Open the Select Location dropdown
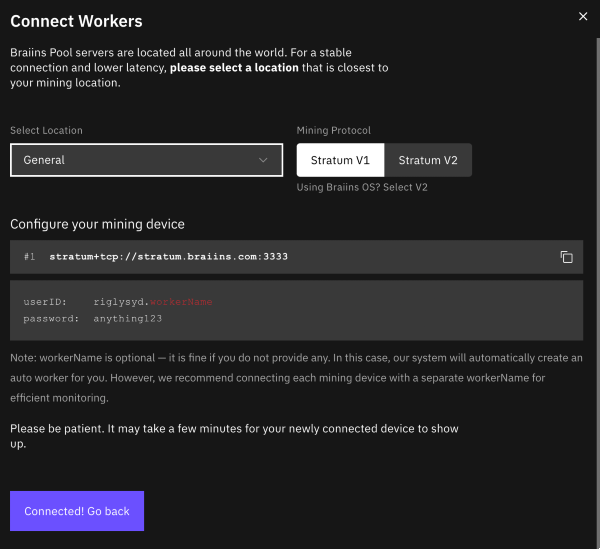 tap(147, 160)
